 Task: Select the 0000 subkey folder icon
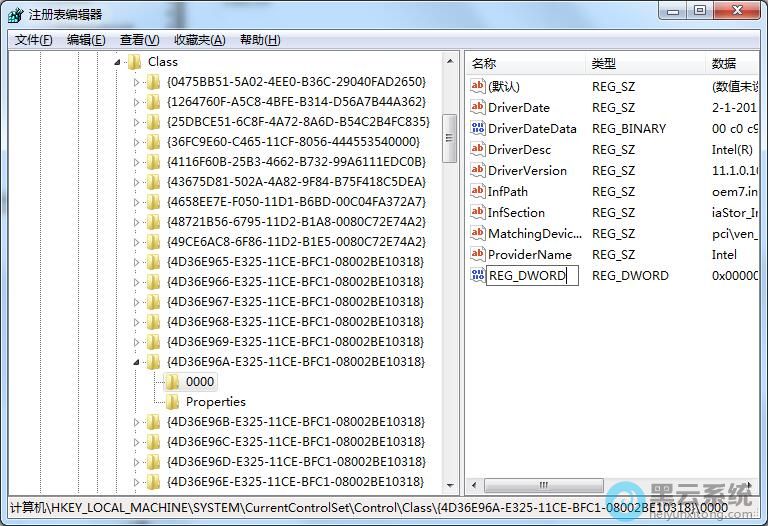pyautogui.click(x=172, y=382)
